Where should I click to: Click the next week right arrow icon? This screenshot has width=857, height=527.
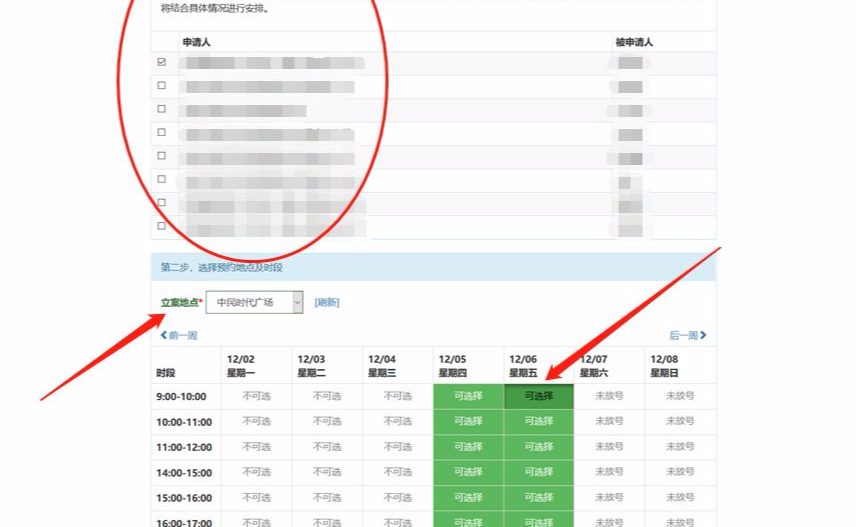click(704, 336)
